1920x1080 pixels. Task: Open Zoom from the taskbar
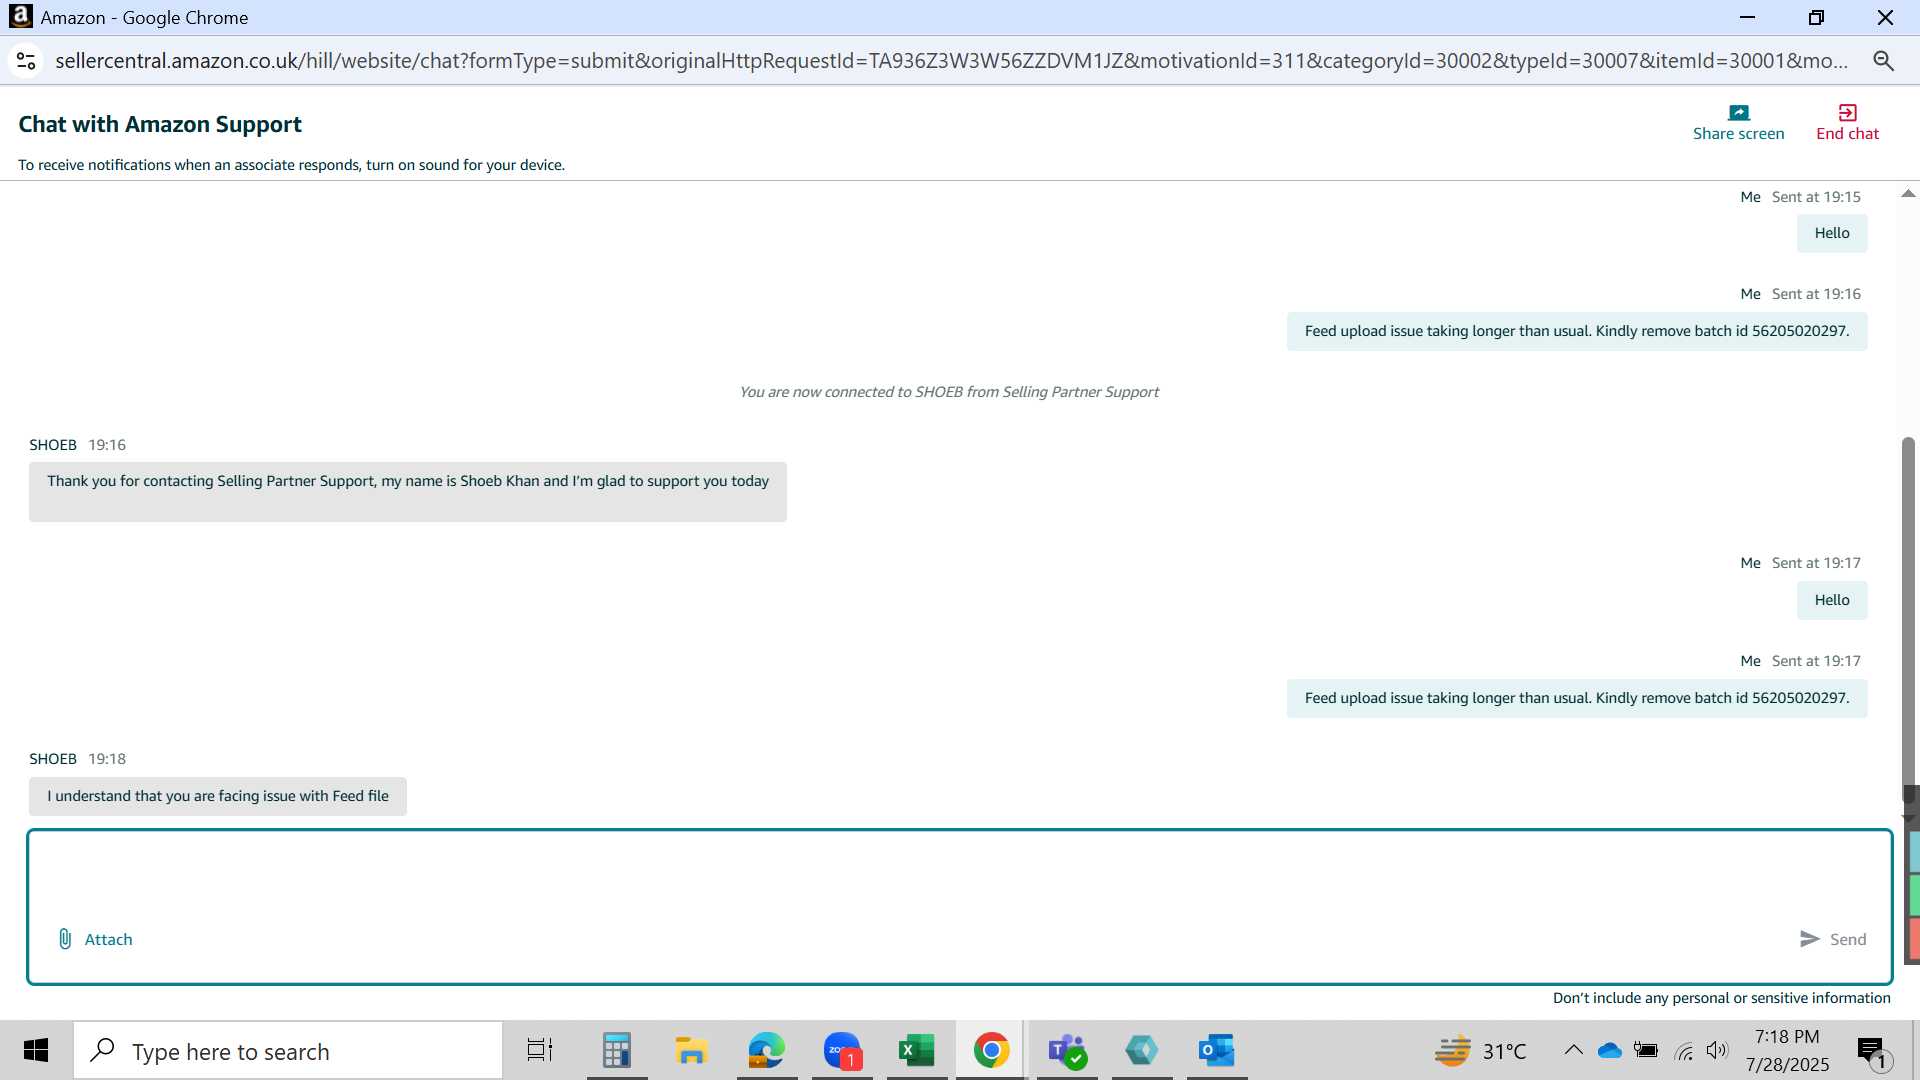[842, 1050]
